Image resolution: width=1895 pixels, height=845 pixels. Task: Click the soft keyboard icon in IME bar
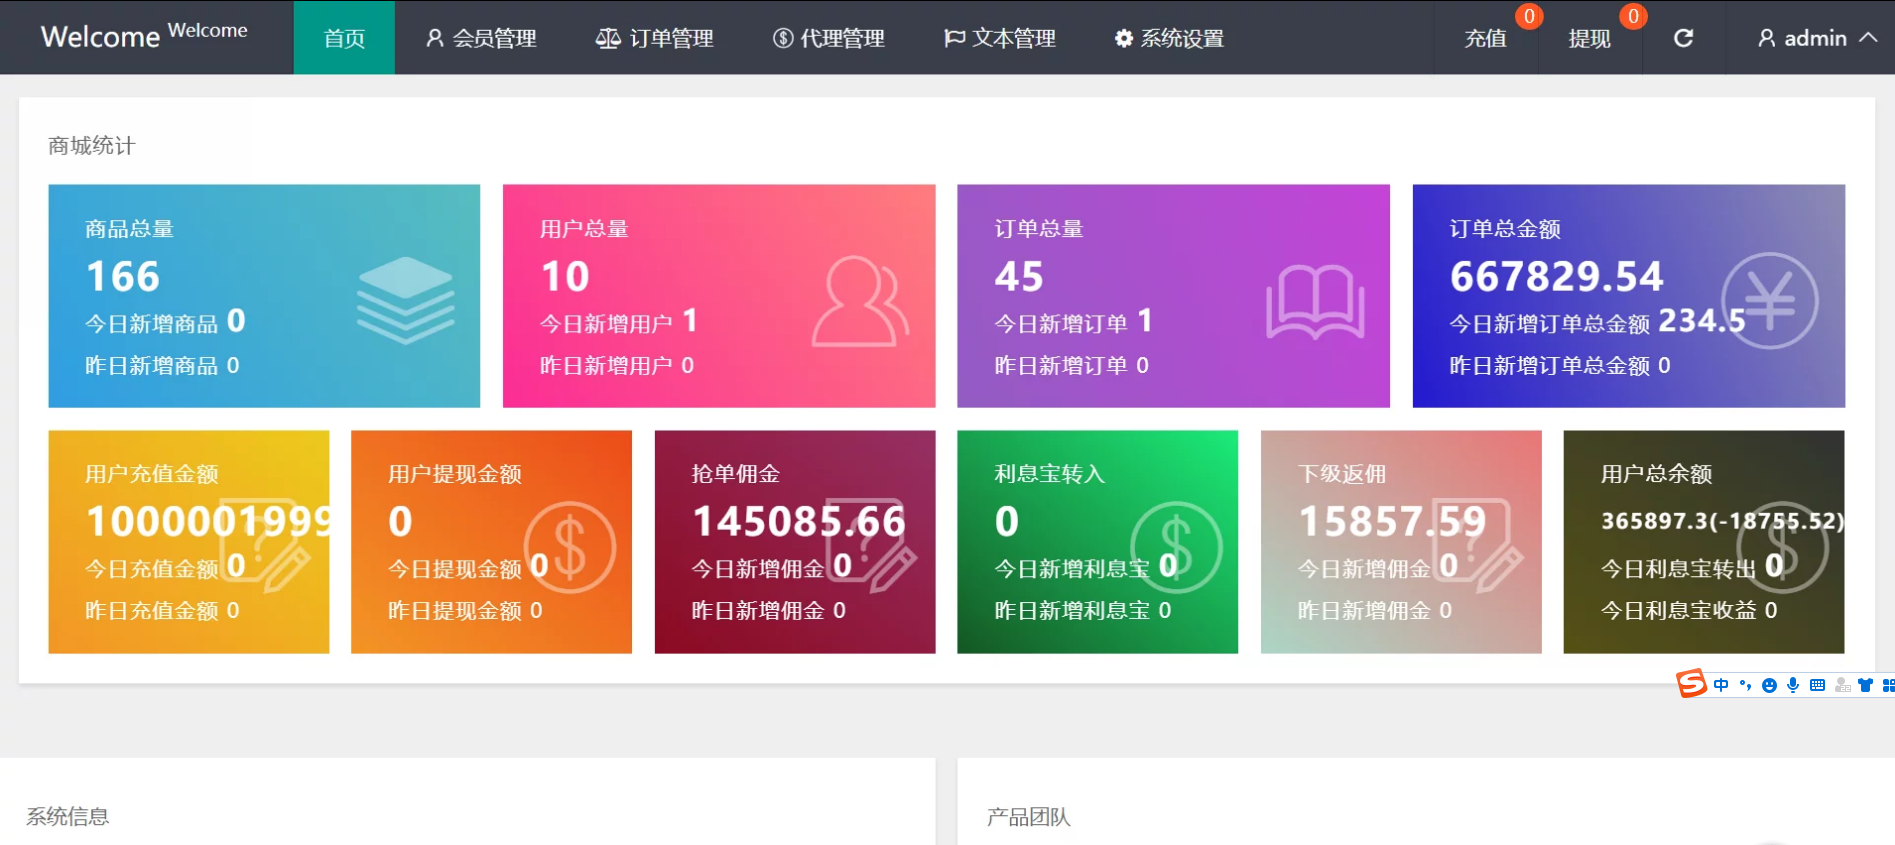point(1817,685)
